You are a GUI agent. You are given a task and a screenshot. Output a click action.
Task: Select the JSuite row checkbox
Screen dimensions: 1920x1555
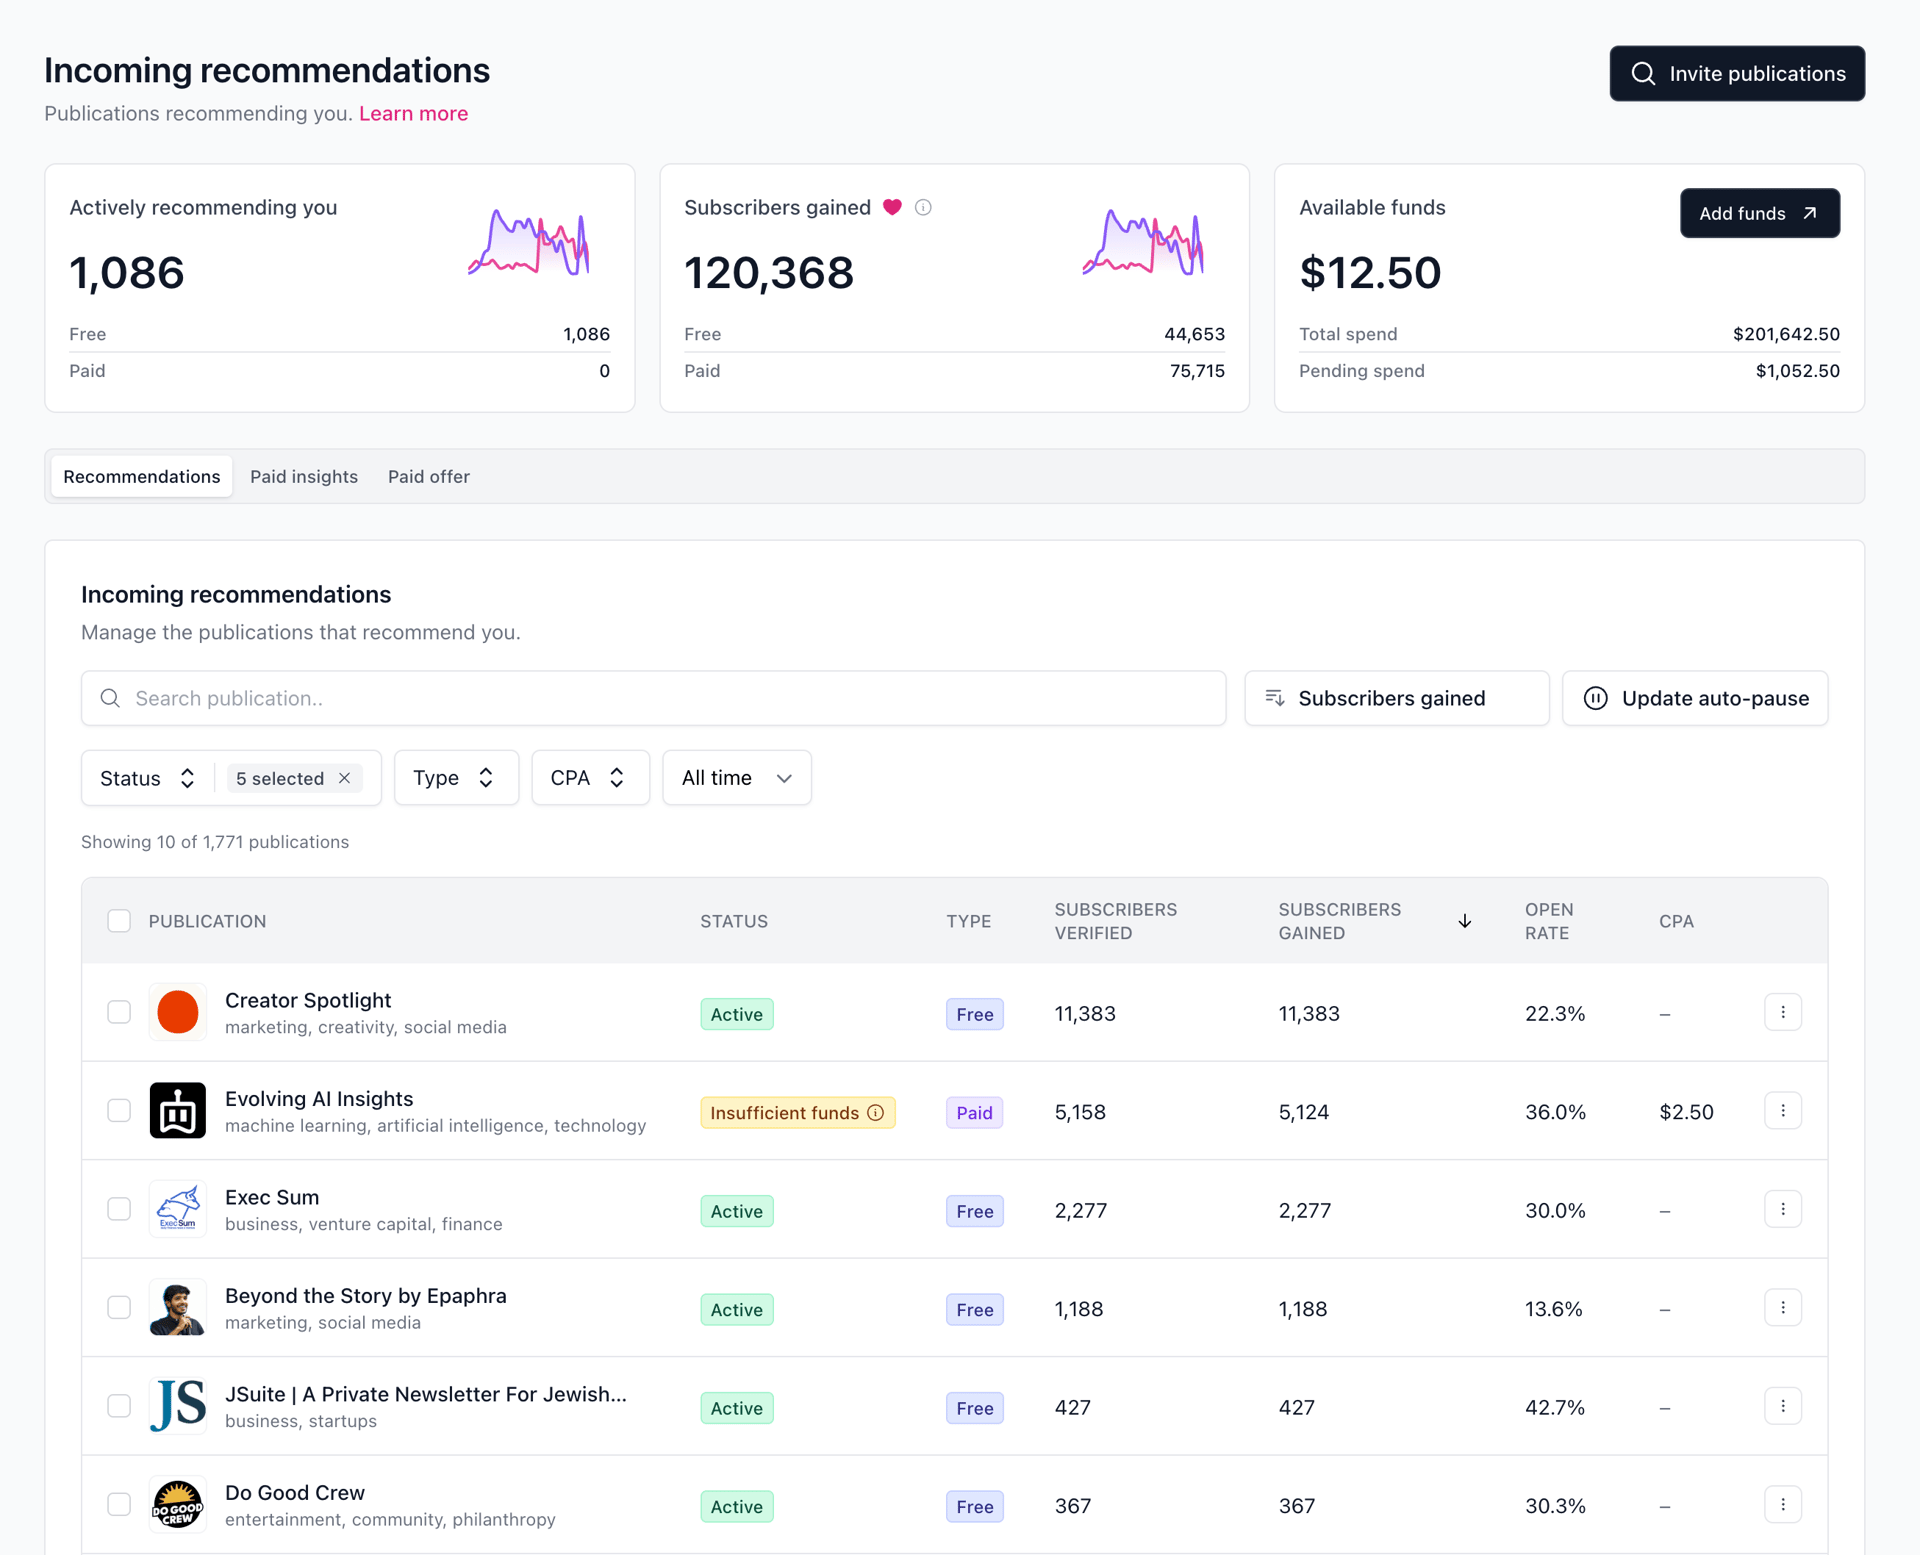coord(119,1406)
